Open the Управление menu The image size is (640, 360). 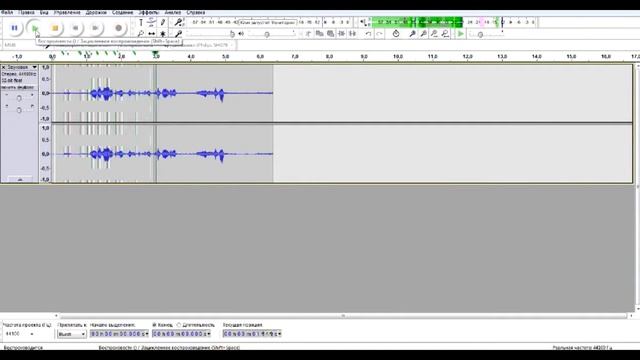[x=67, y=13]
